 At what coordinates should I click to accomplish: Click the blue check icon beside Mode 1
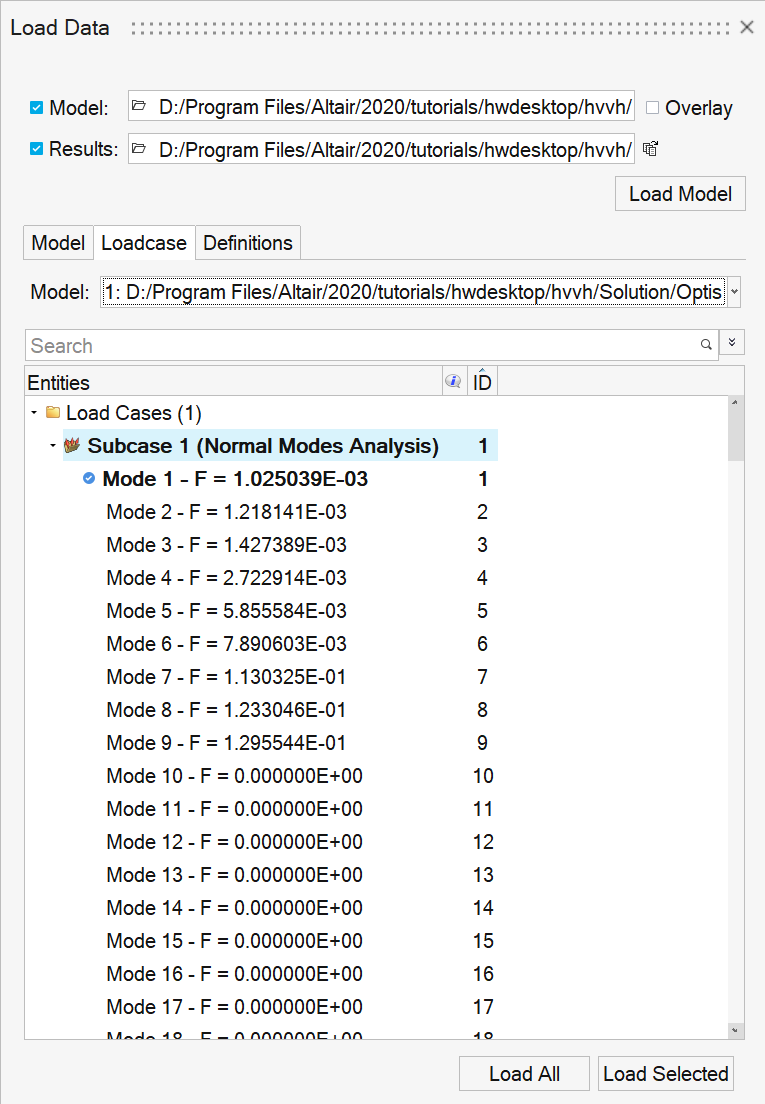click(x=89, y=479)
